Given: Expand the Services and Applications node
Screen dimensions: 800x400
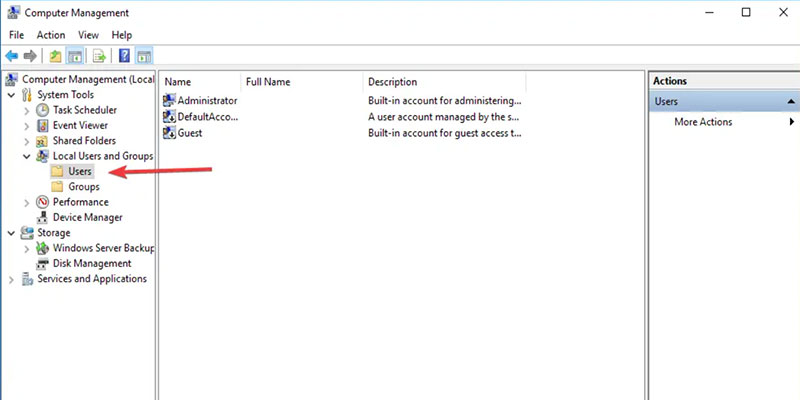Looking at the screenshot, I should [12, 279].
